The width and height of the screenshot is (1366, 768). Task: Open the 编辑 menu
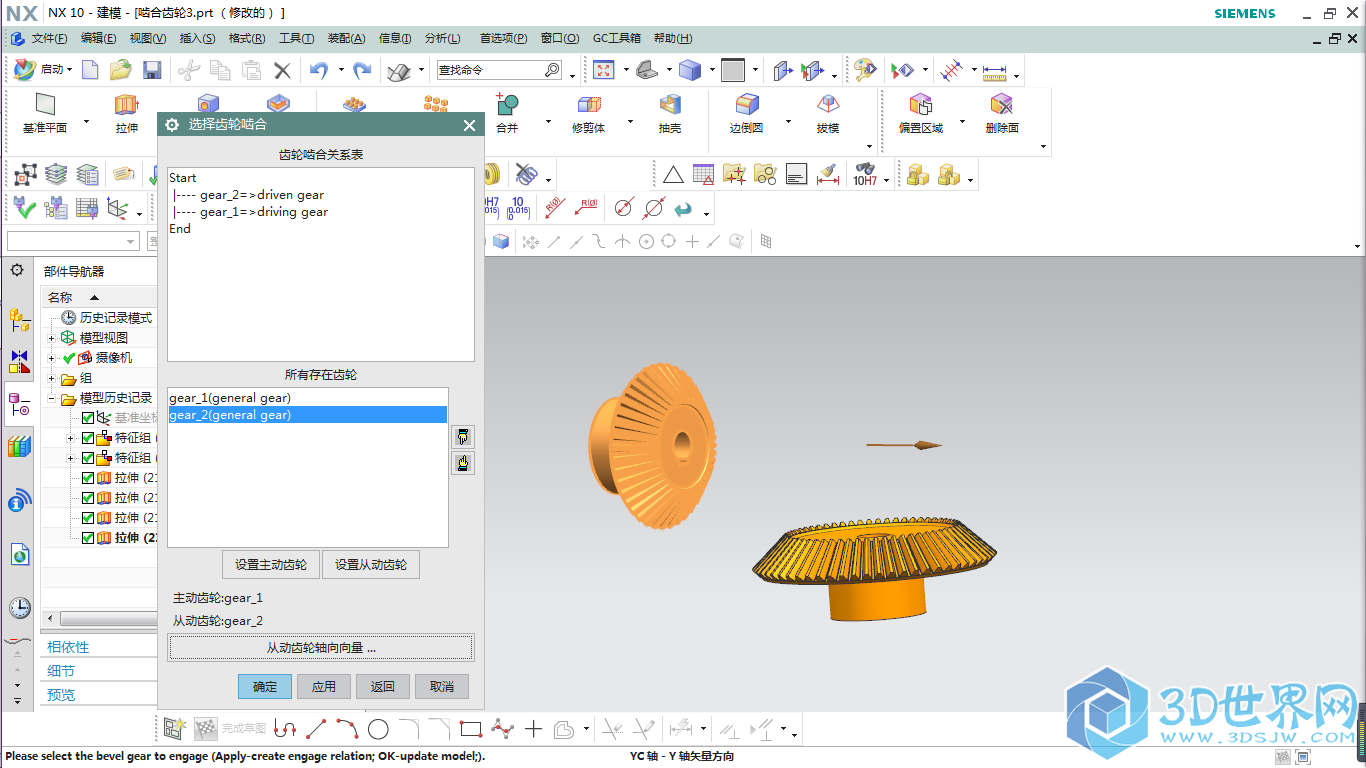click(x=98, y=38)
